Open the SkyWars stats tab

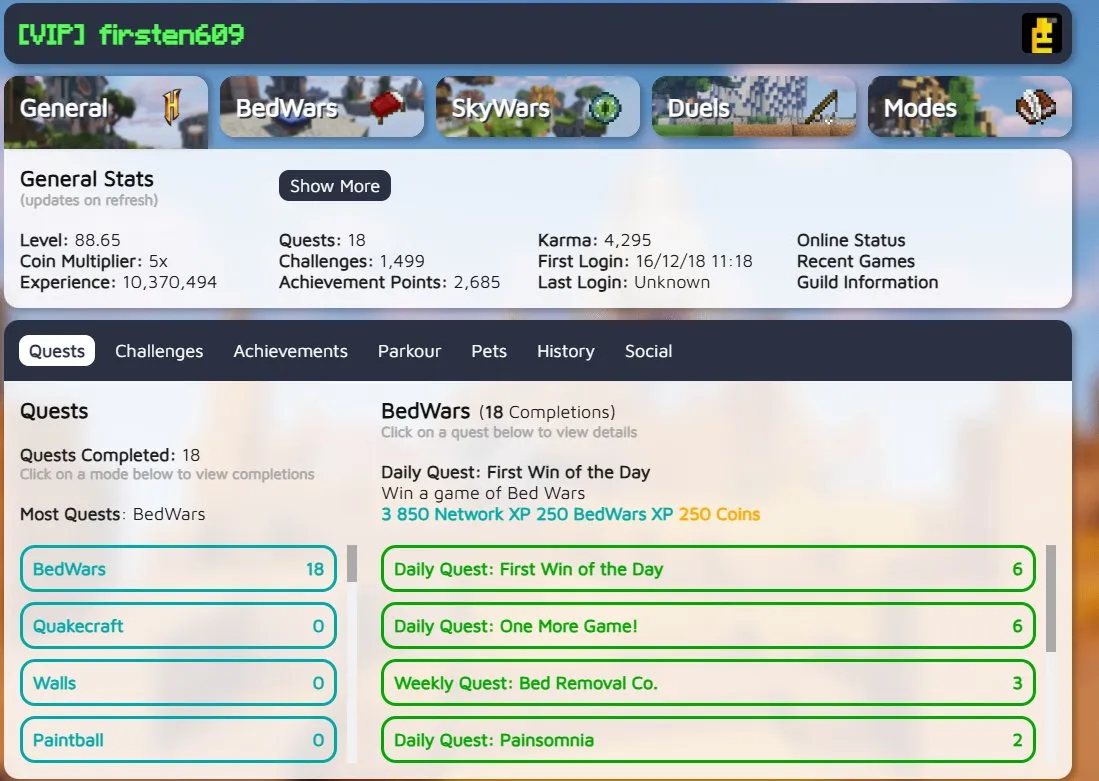click(x=538, y=107)
